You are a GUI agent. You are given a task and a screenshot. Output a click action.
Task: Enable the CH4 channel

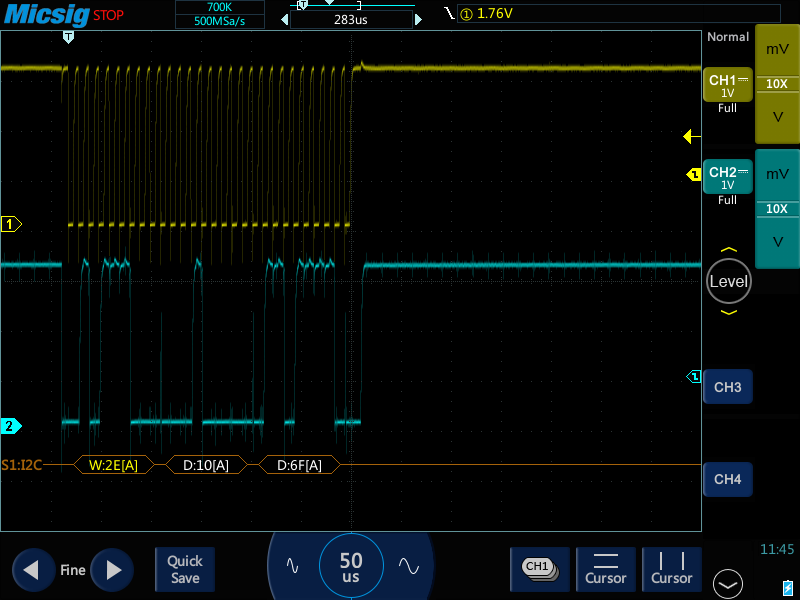[728, 479]
